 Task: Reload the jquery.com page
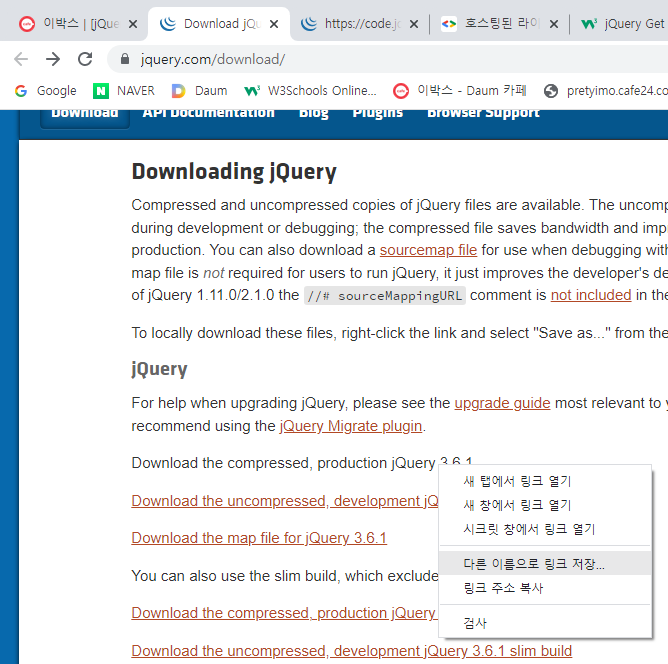click(85, 59)
